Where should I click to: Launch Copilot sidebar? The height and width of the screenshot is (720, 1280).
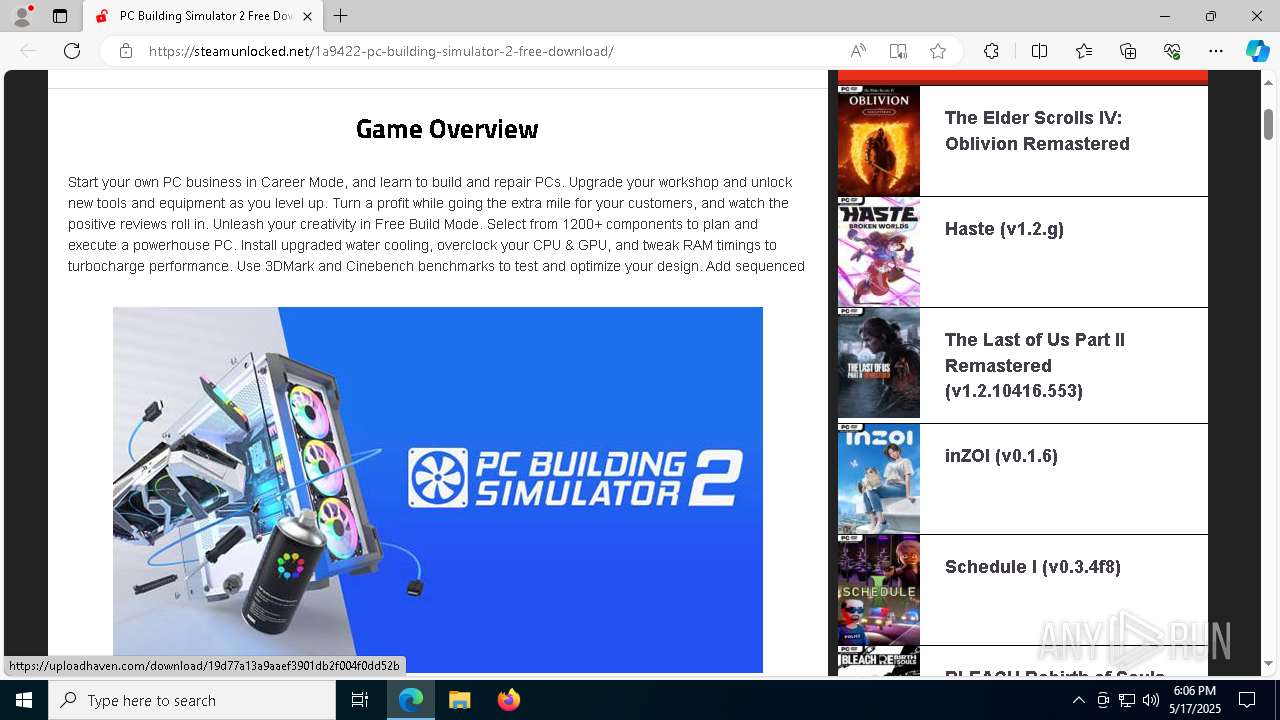1257,51
